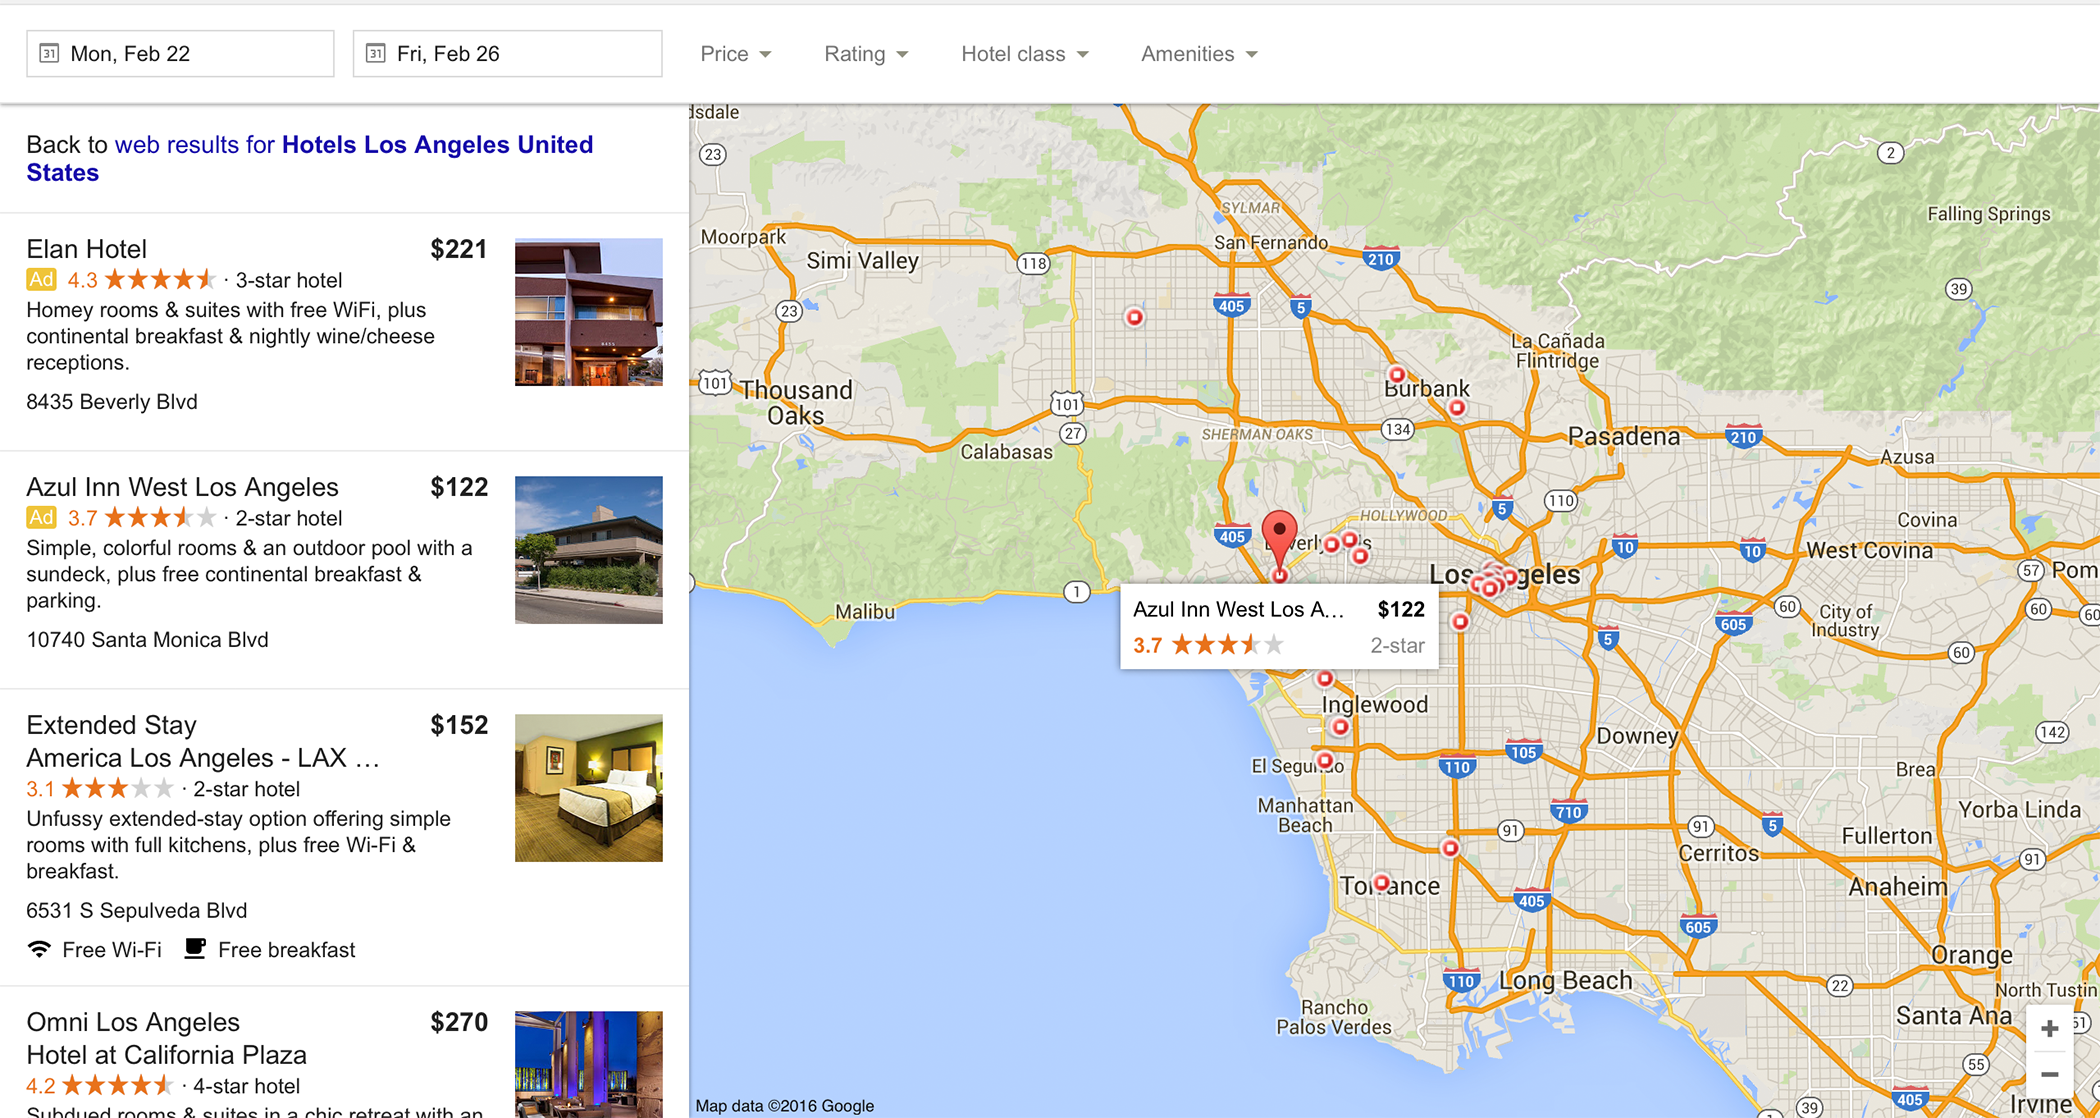Open Azul Inn West Los Angeles listing
The width and height of the screenshot is (2100, 1118).
pos(182,487)
